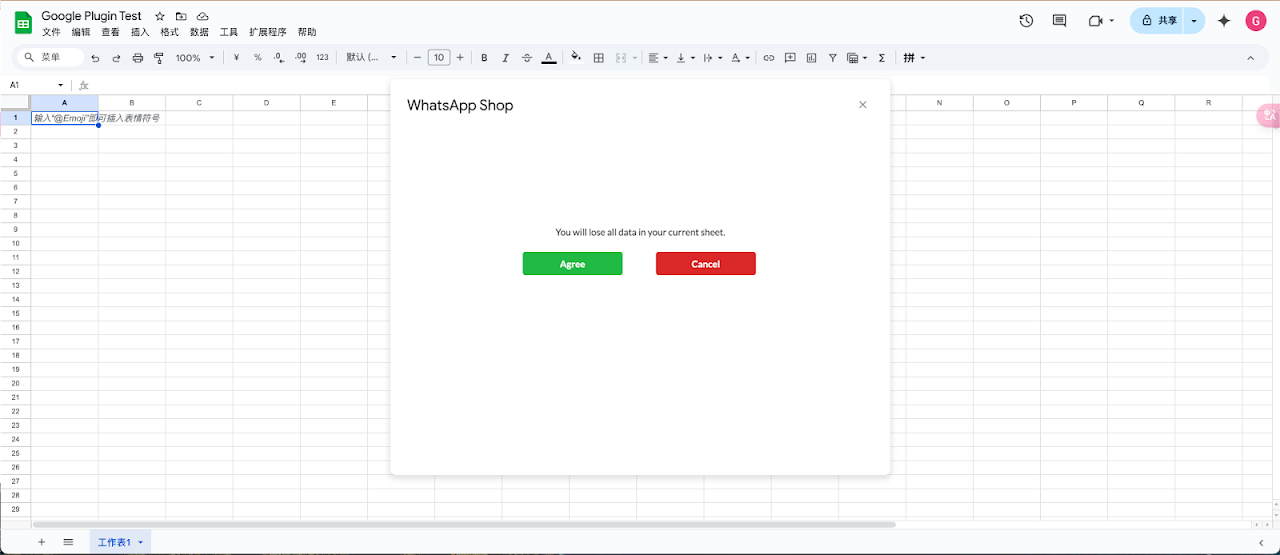Star the Google Plugin Test document

[160, 17]
